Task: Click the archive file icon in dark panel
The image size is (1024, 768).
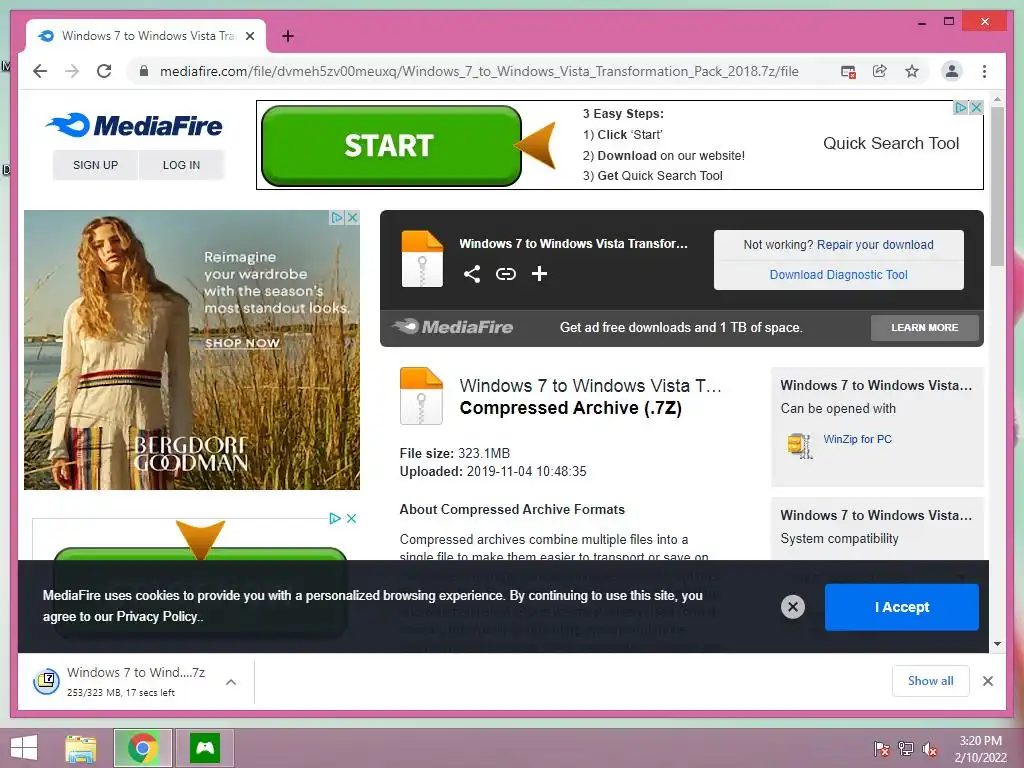Action: [422, 259]
